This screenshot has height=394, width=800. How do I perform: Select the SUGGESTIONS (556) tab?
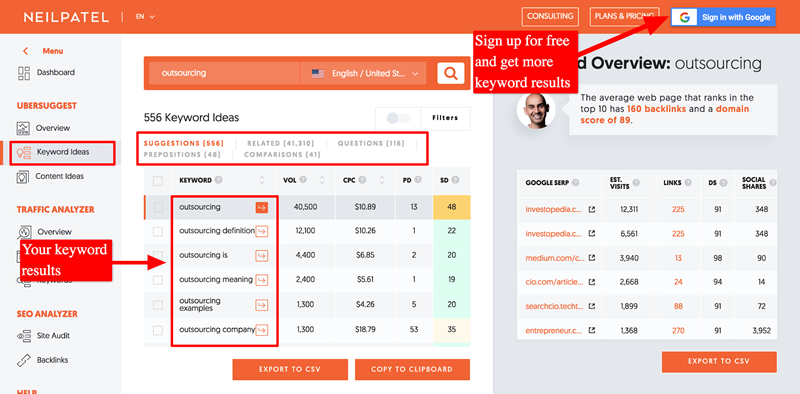pos(184,143)
